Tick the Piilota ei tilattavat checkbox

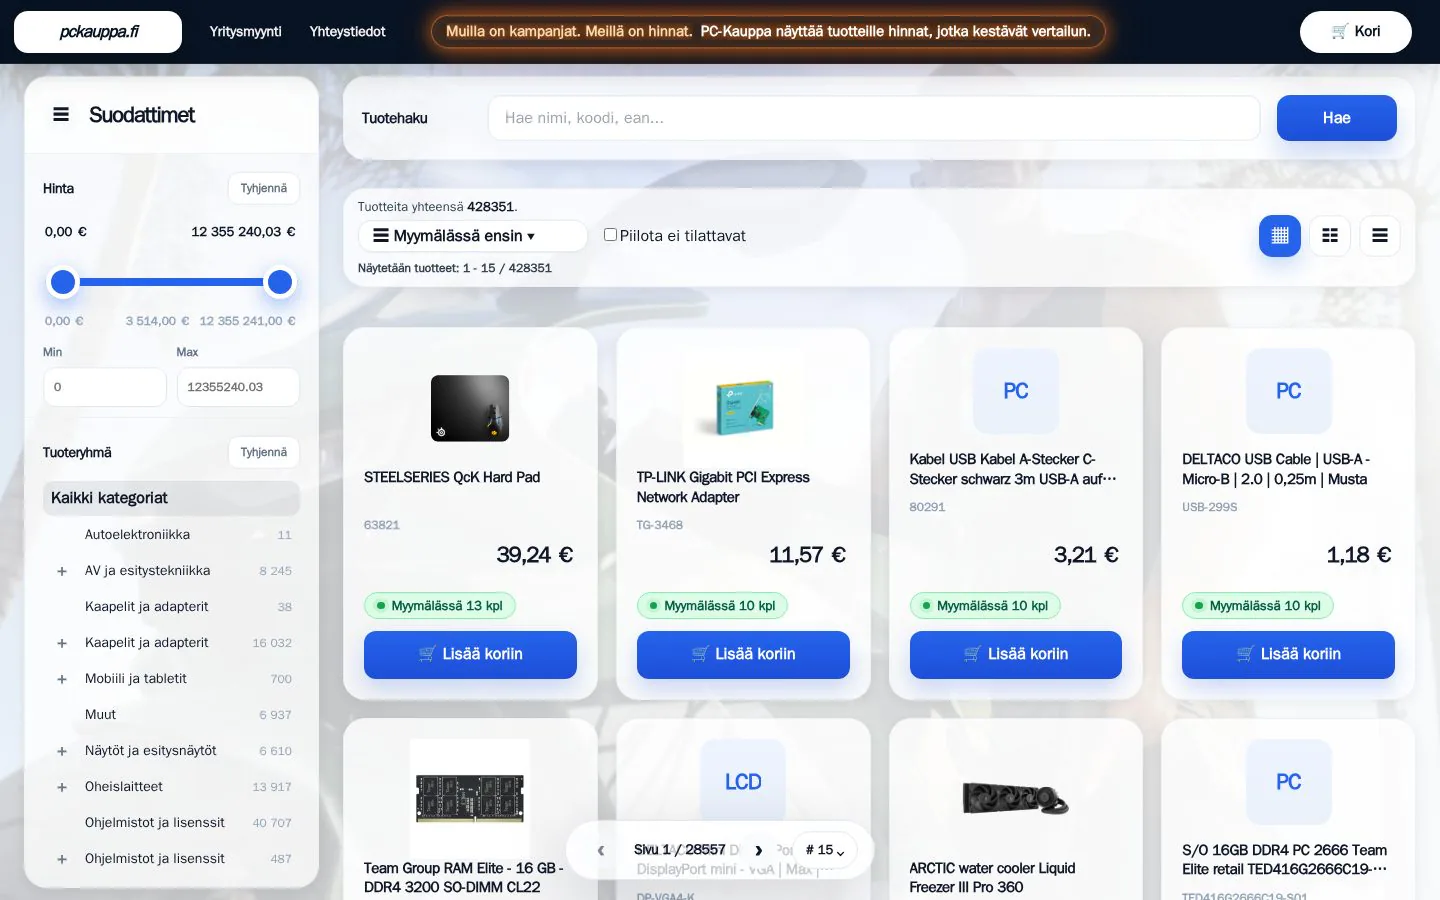click(610, 235)
